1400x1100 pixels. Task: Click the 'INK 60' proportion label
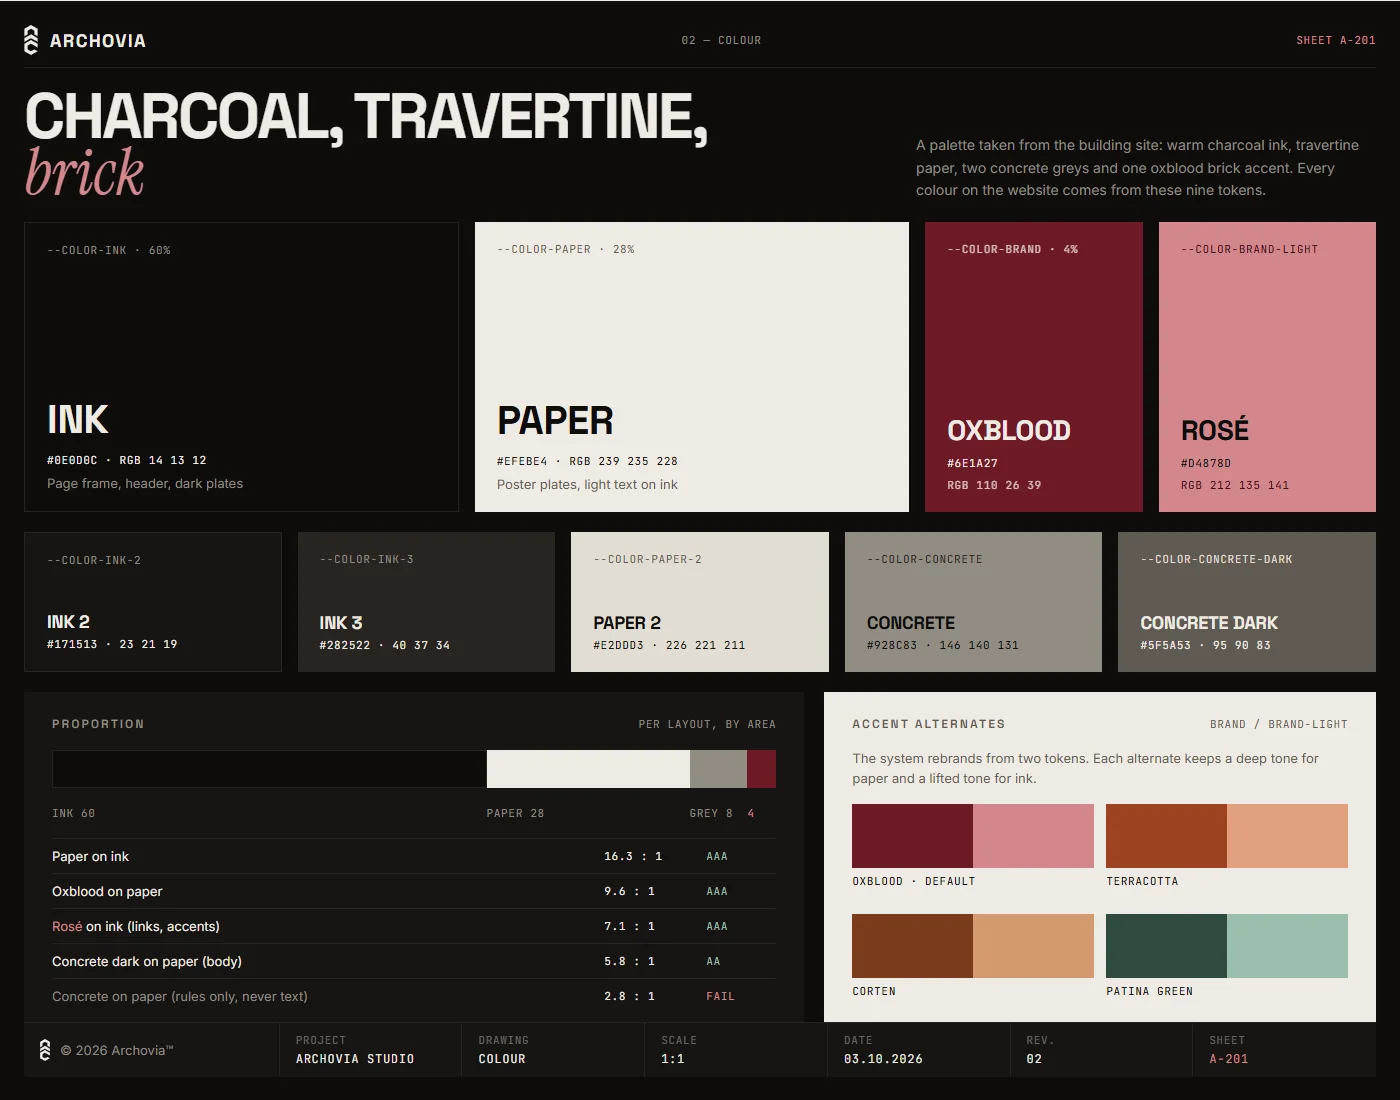74,813
